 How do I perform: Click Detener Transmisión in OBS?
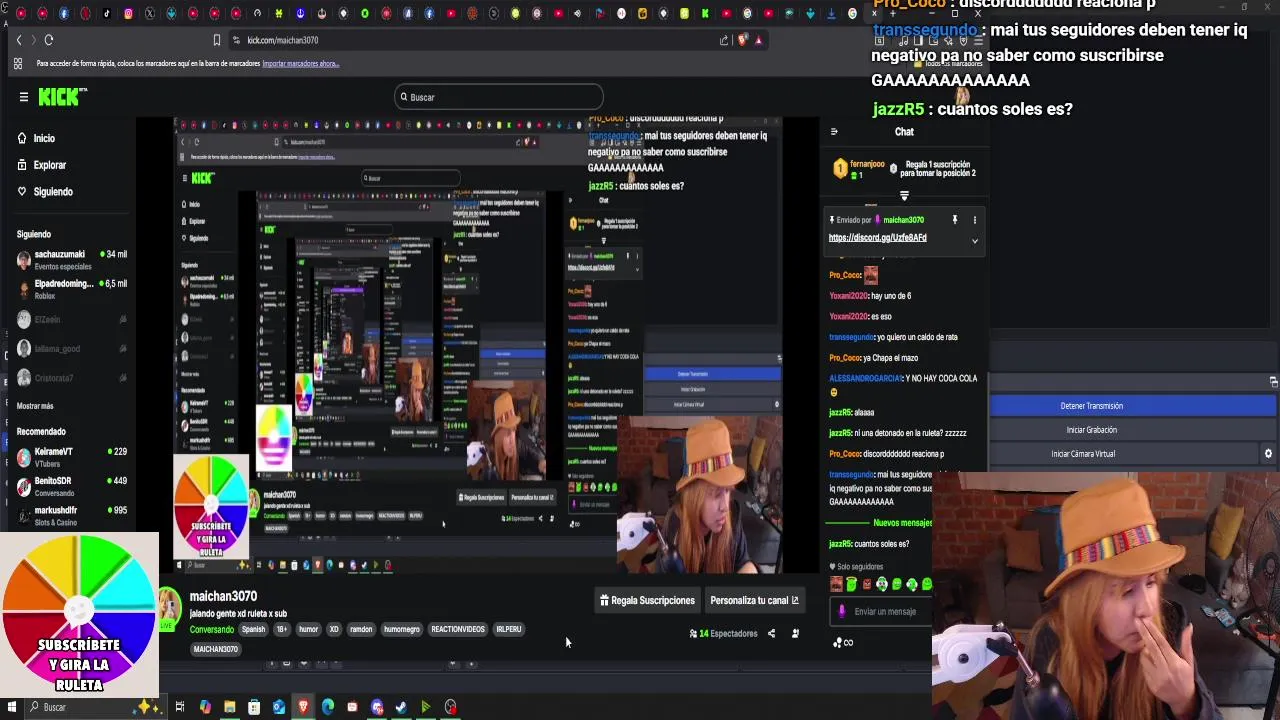[x=1133, y=406]
